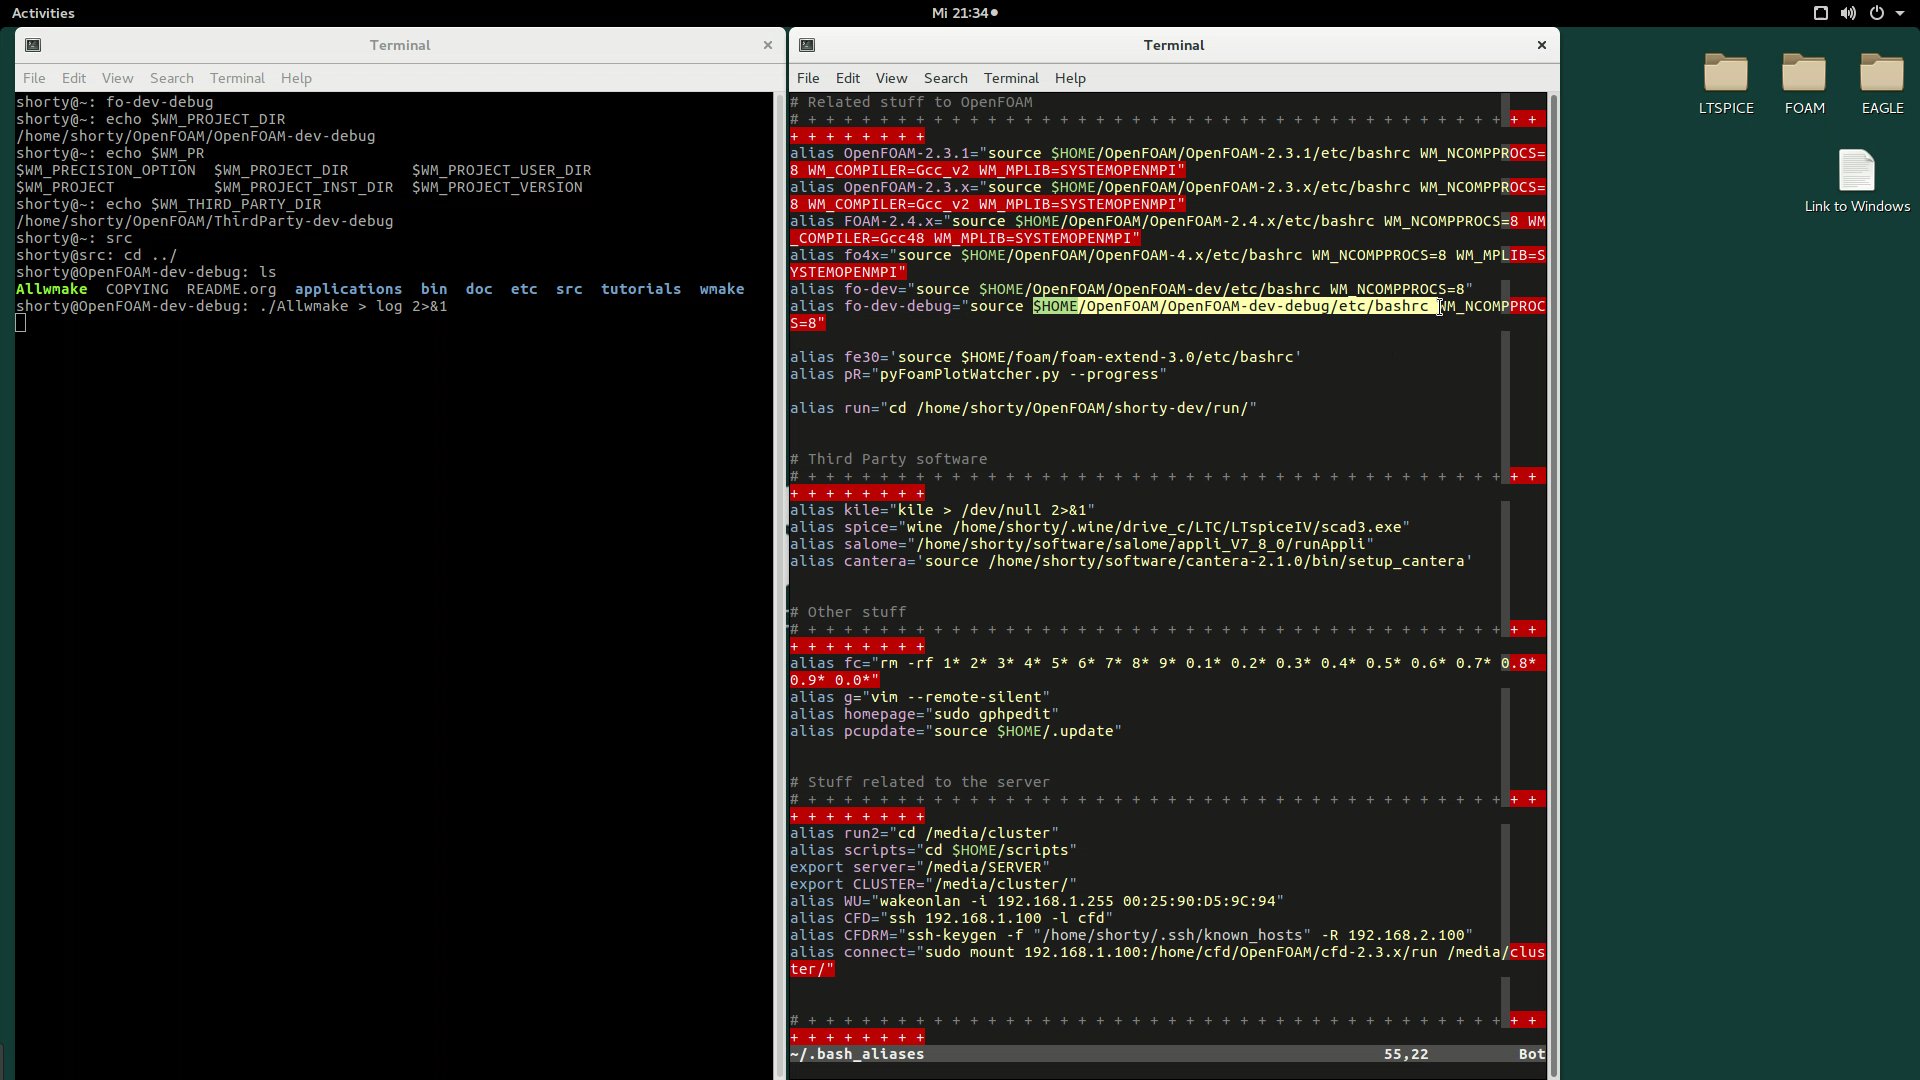The image size is (1920, 1080).
Task: Click the 'applications' directory in ls output
Action: pos(348,289)
